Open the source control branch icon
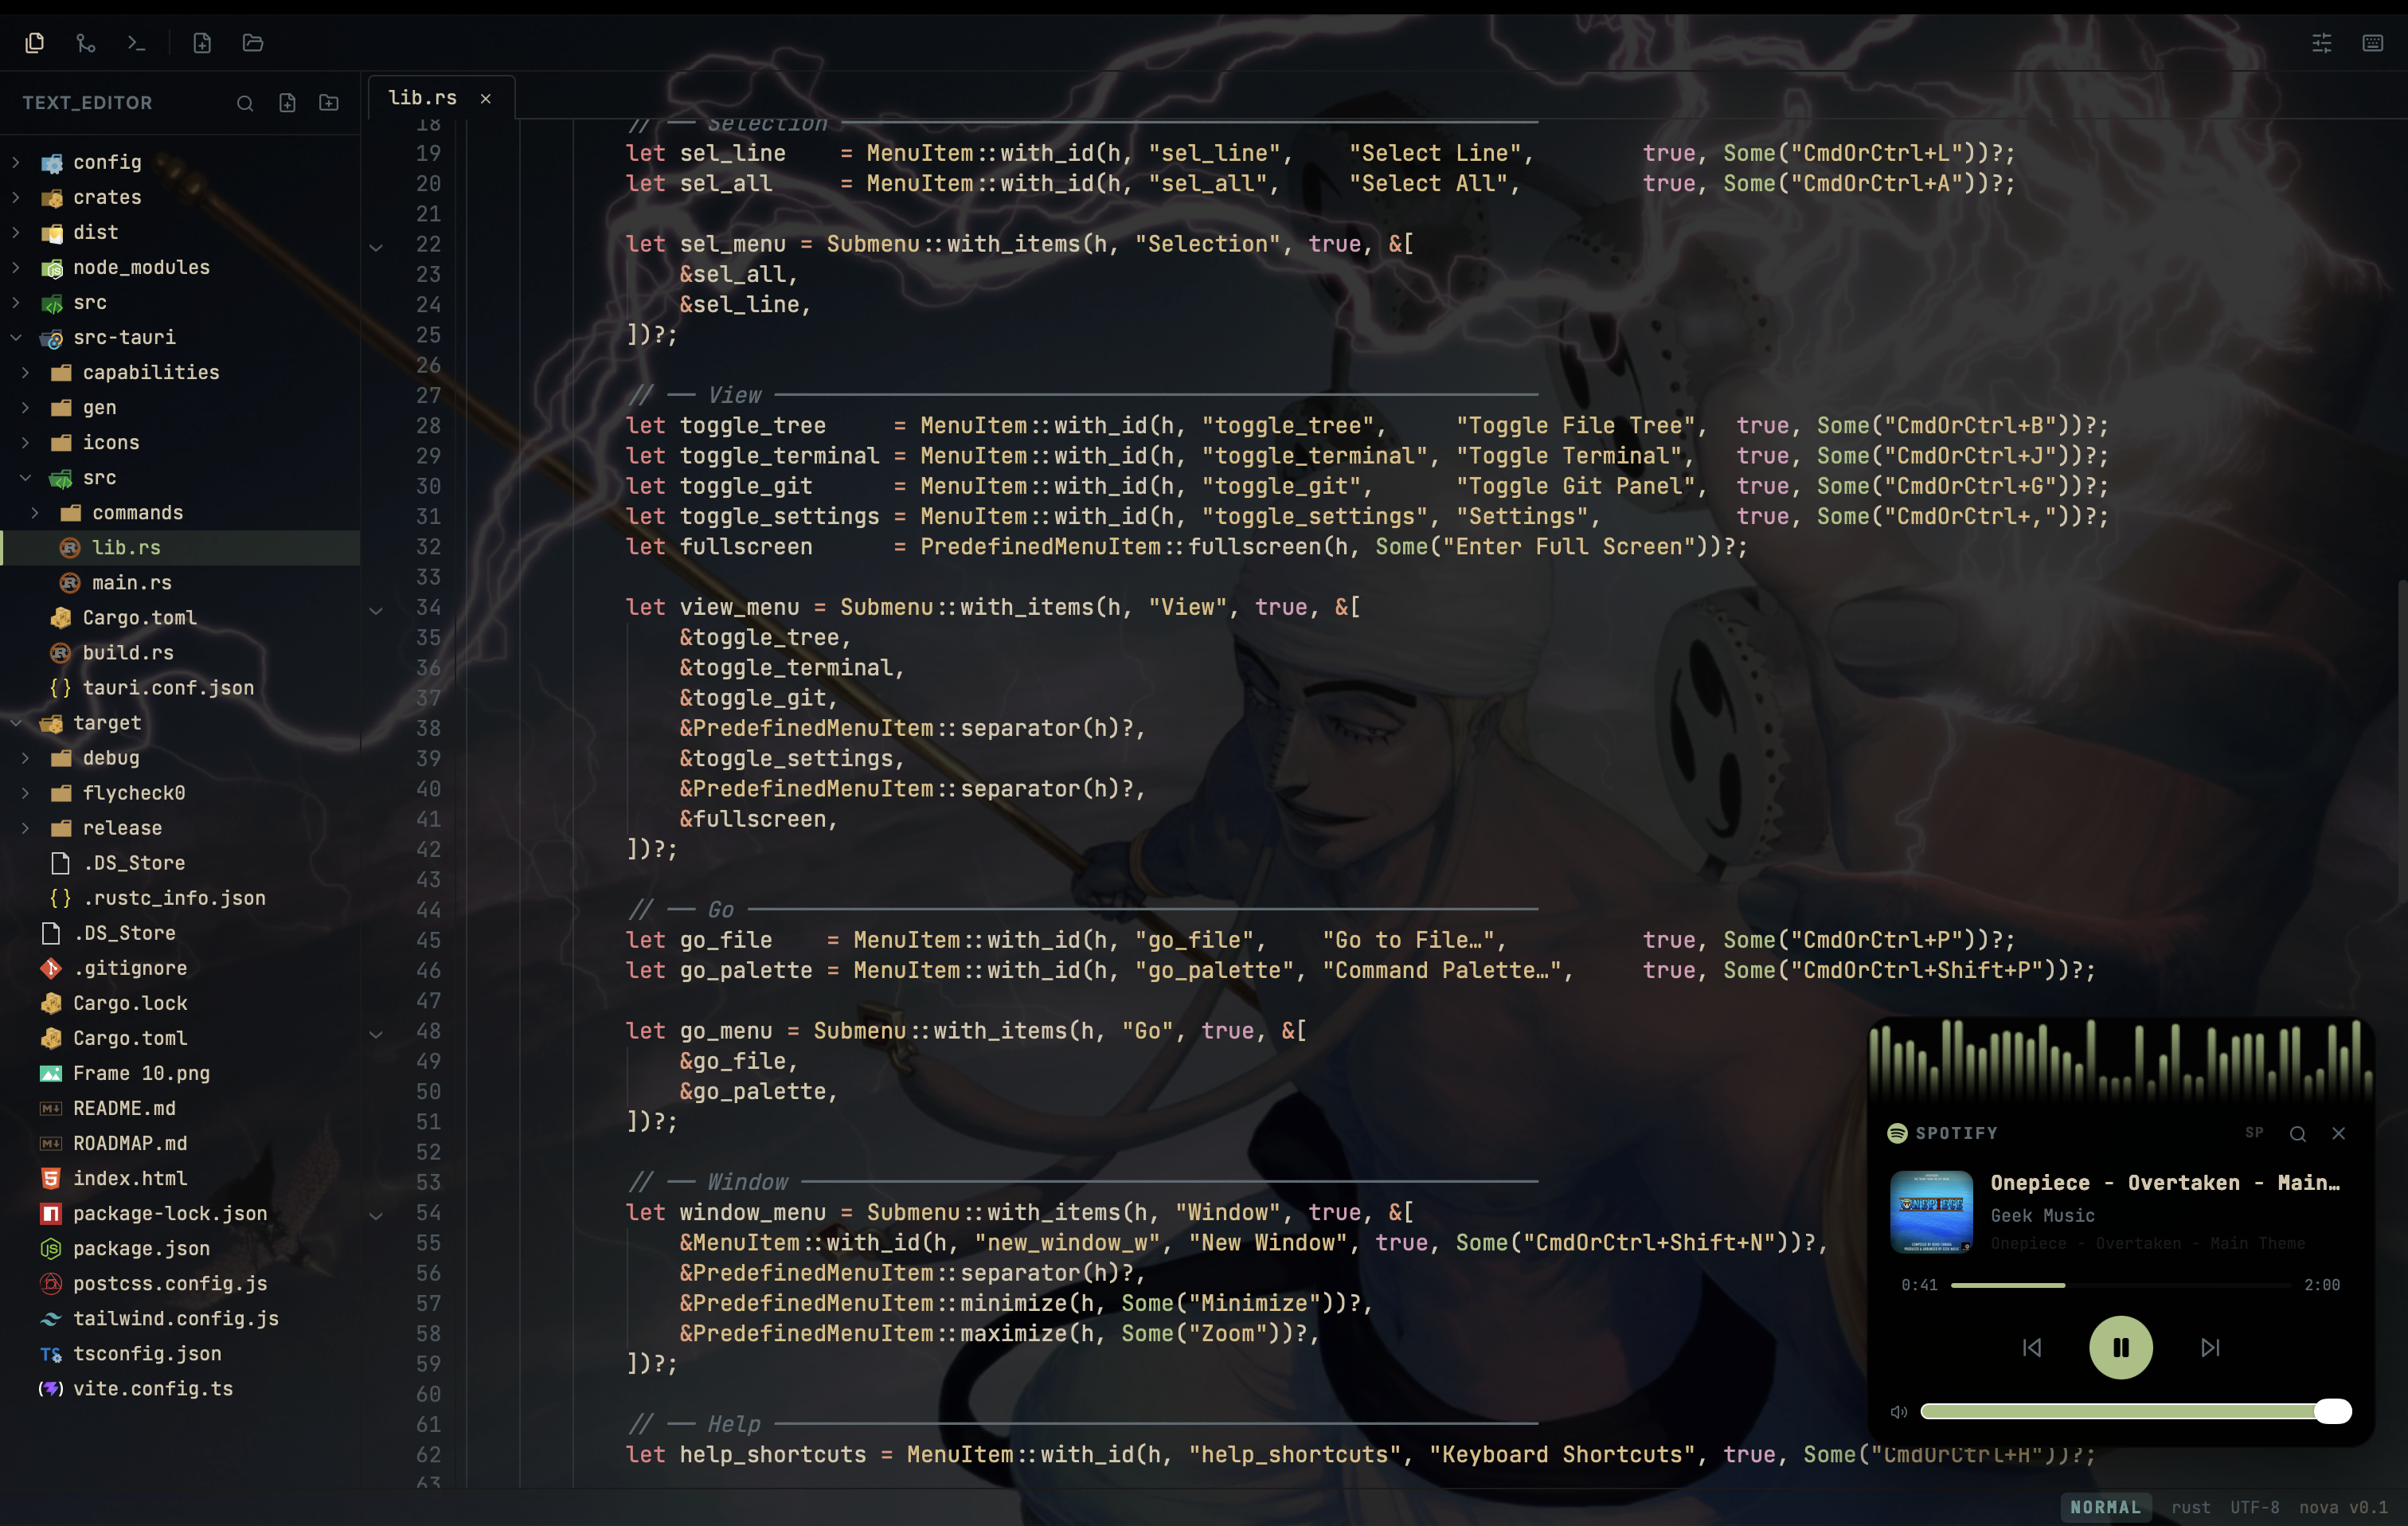 (86, 43)
